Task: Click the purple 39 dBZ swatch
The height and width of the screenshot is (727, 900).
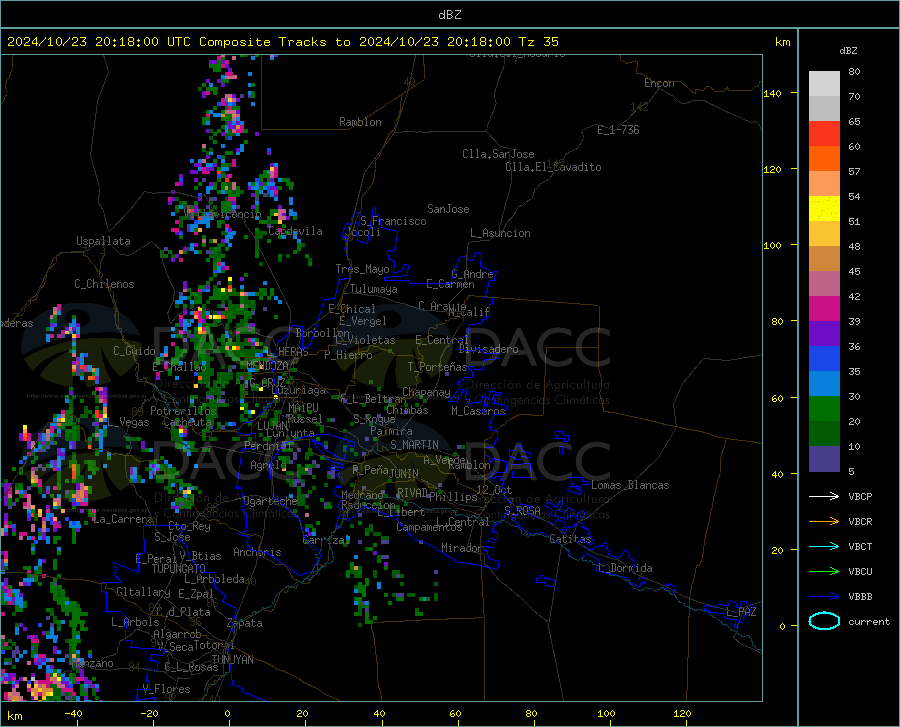Action: coord(824,333)
